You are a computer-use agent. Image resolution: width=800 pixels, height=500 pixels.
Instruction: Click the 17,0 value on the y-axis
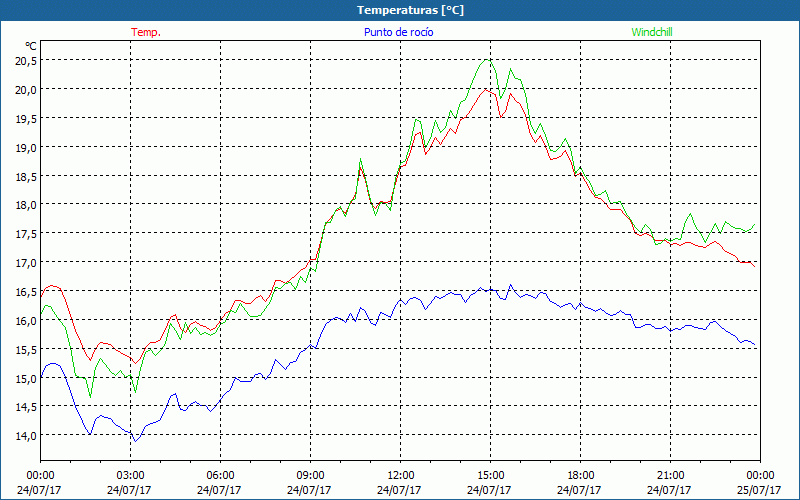tap(26, 262)
